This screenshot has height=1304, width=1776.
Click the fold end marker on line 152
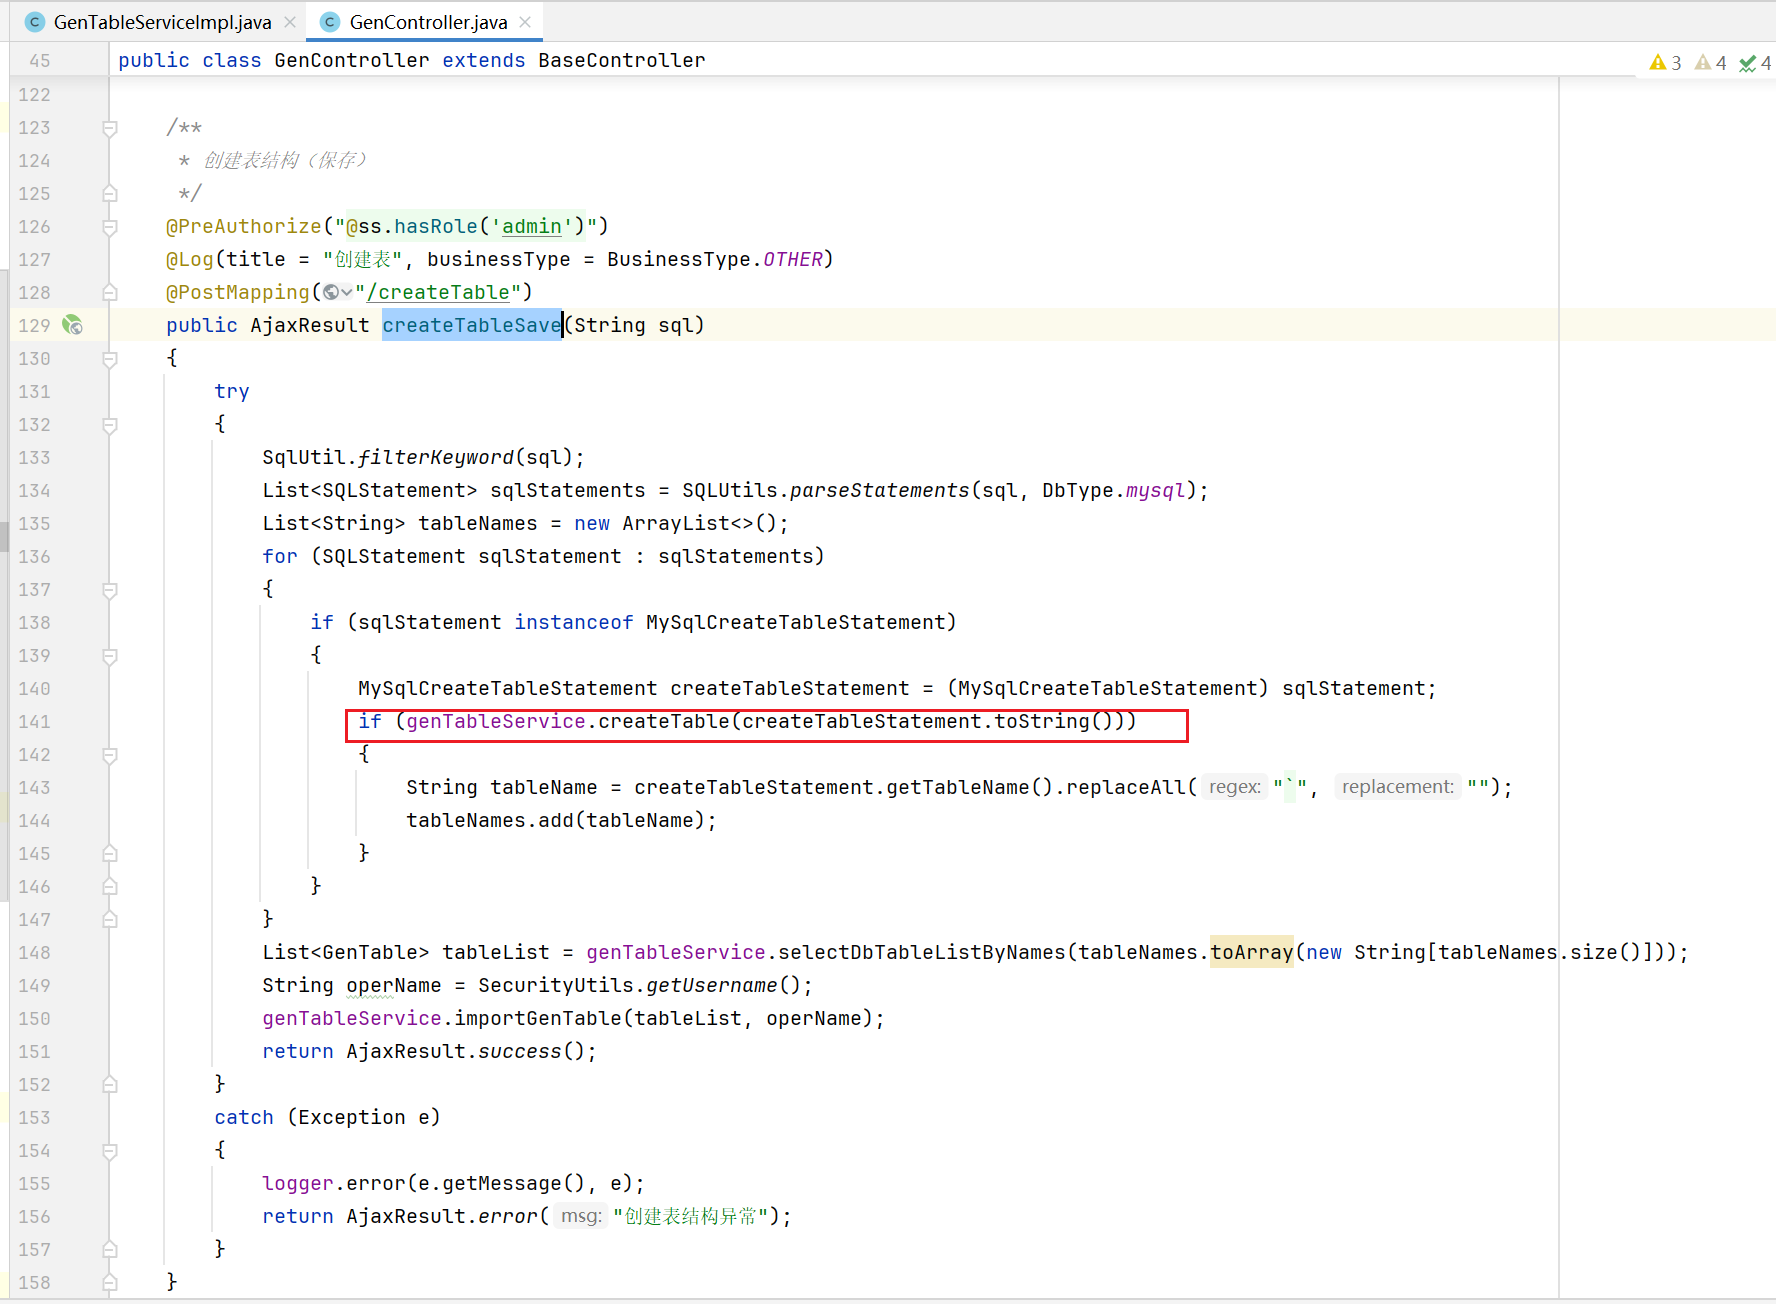pos(110,1085)
